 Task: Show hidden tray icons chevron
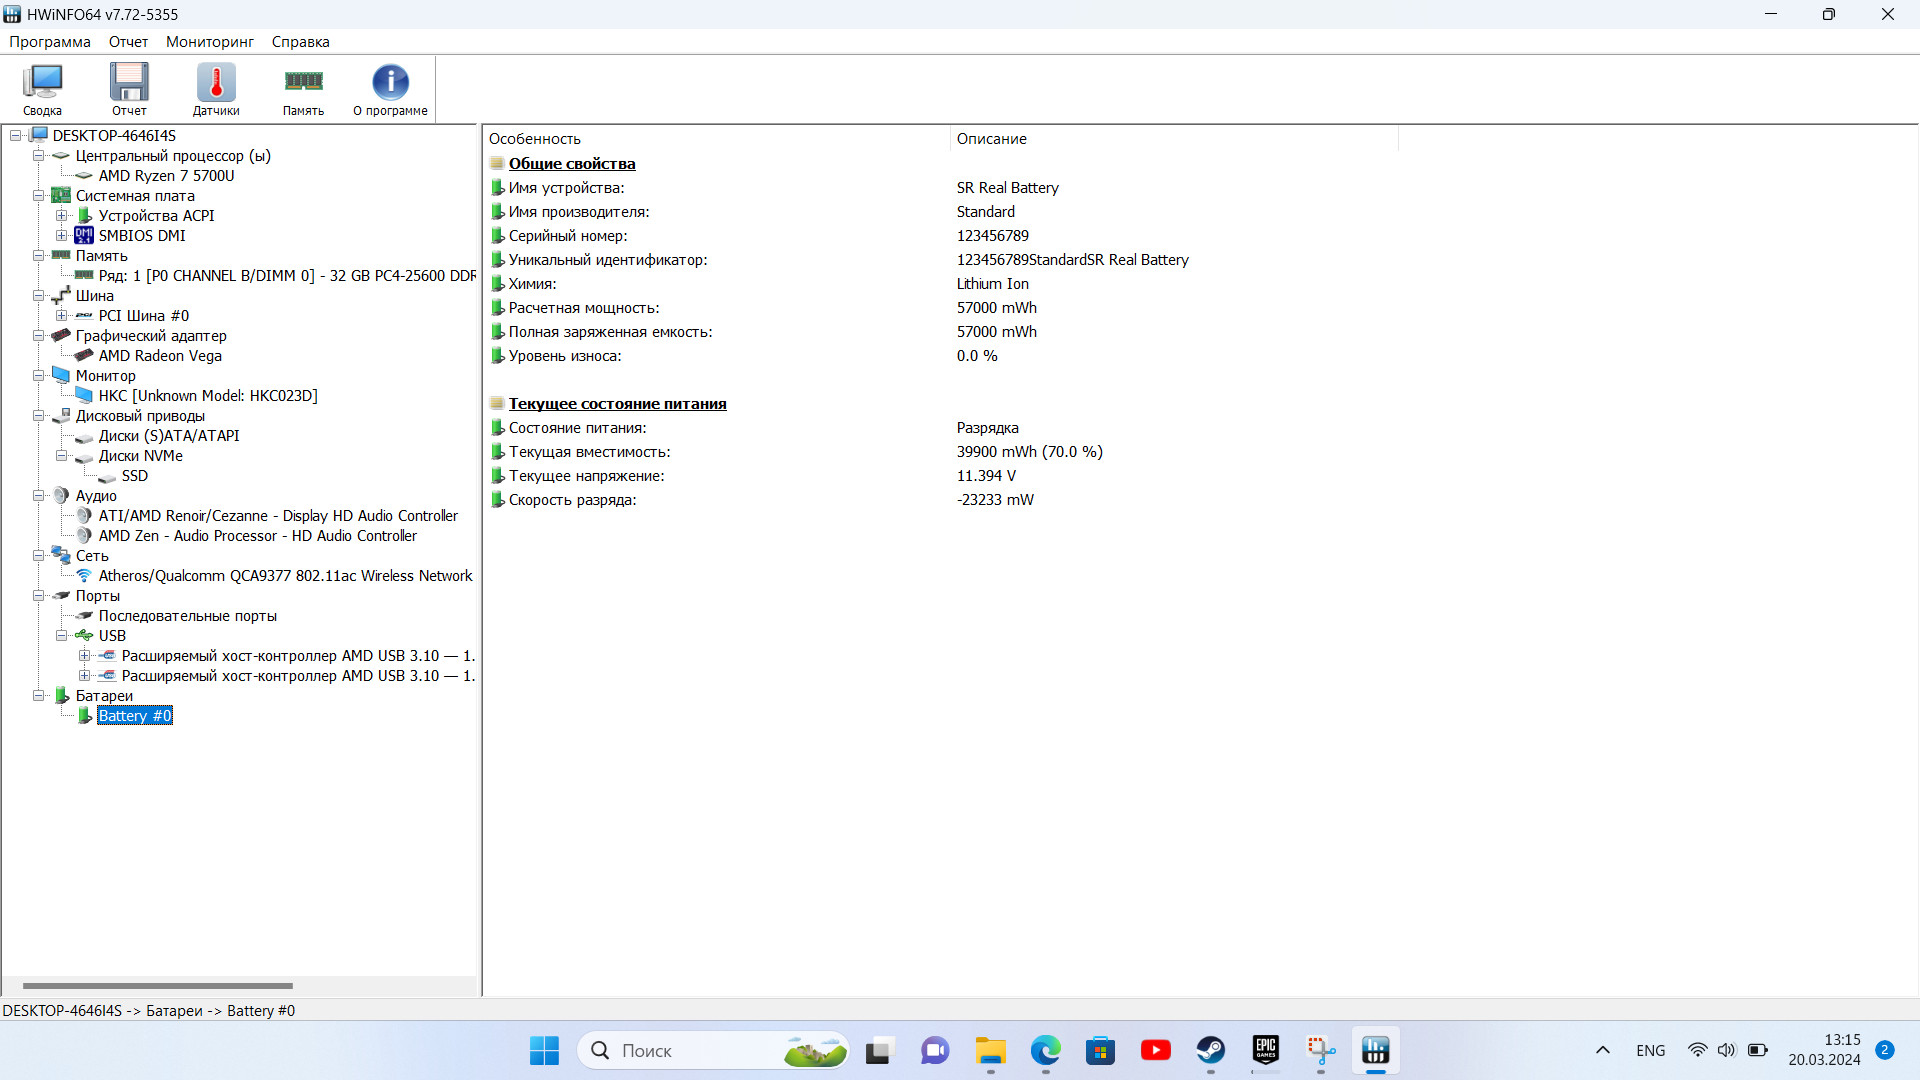(x=1603, y=1051)
